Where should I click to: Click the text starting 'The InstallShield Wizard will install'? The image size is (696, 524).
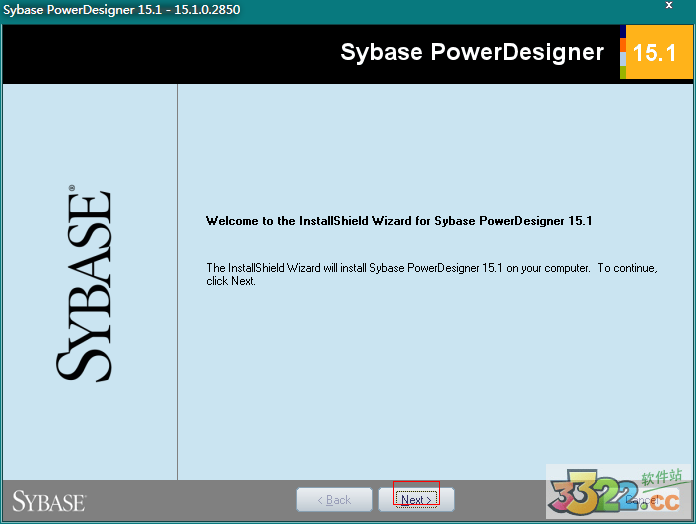coord(431,274)
